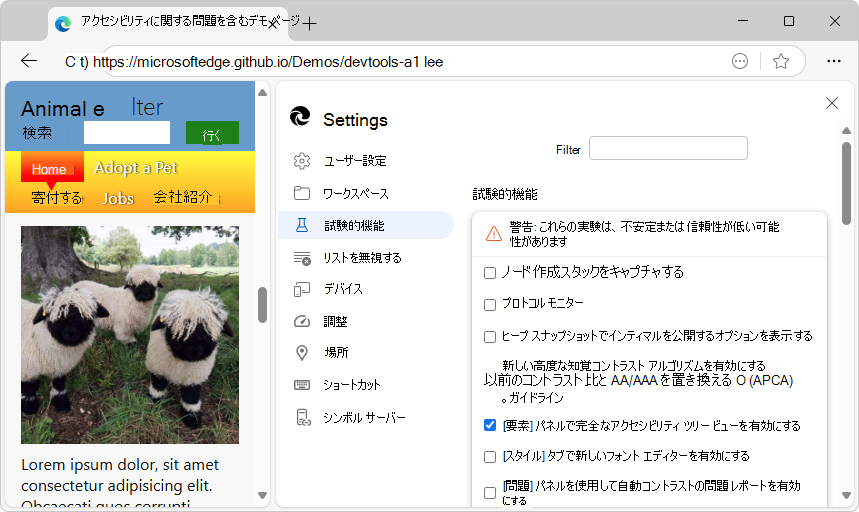Click the ignore list icon
Screen dimensions: 859x512
pos(302,258)
